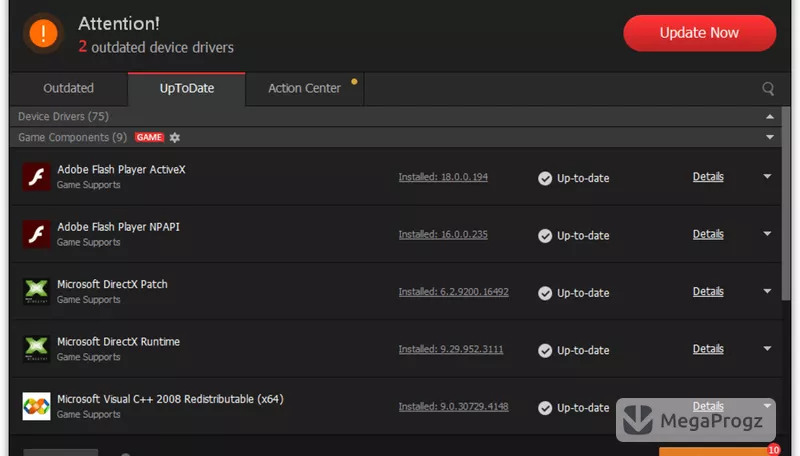Open dropdown arrow for Adobe Flash Player NPAPI
The width and height of the screenshot is (800, 456).
(x=767, y=234)
